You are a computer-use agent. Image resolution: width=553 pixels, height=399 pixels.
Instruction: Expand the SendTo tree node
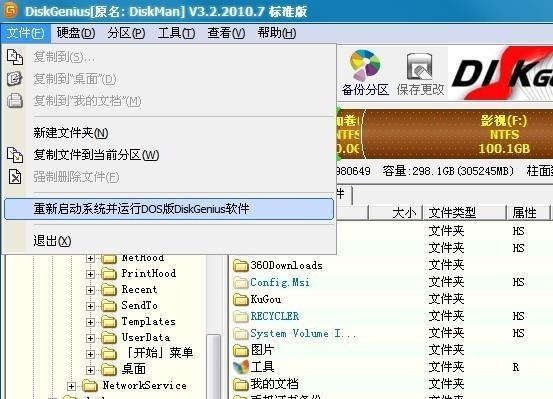coord(90,306)
